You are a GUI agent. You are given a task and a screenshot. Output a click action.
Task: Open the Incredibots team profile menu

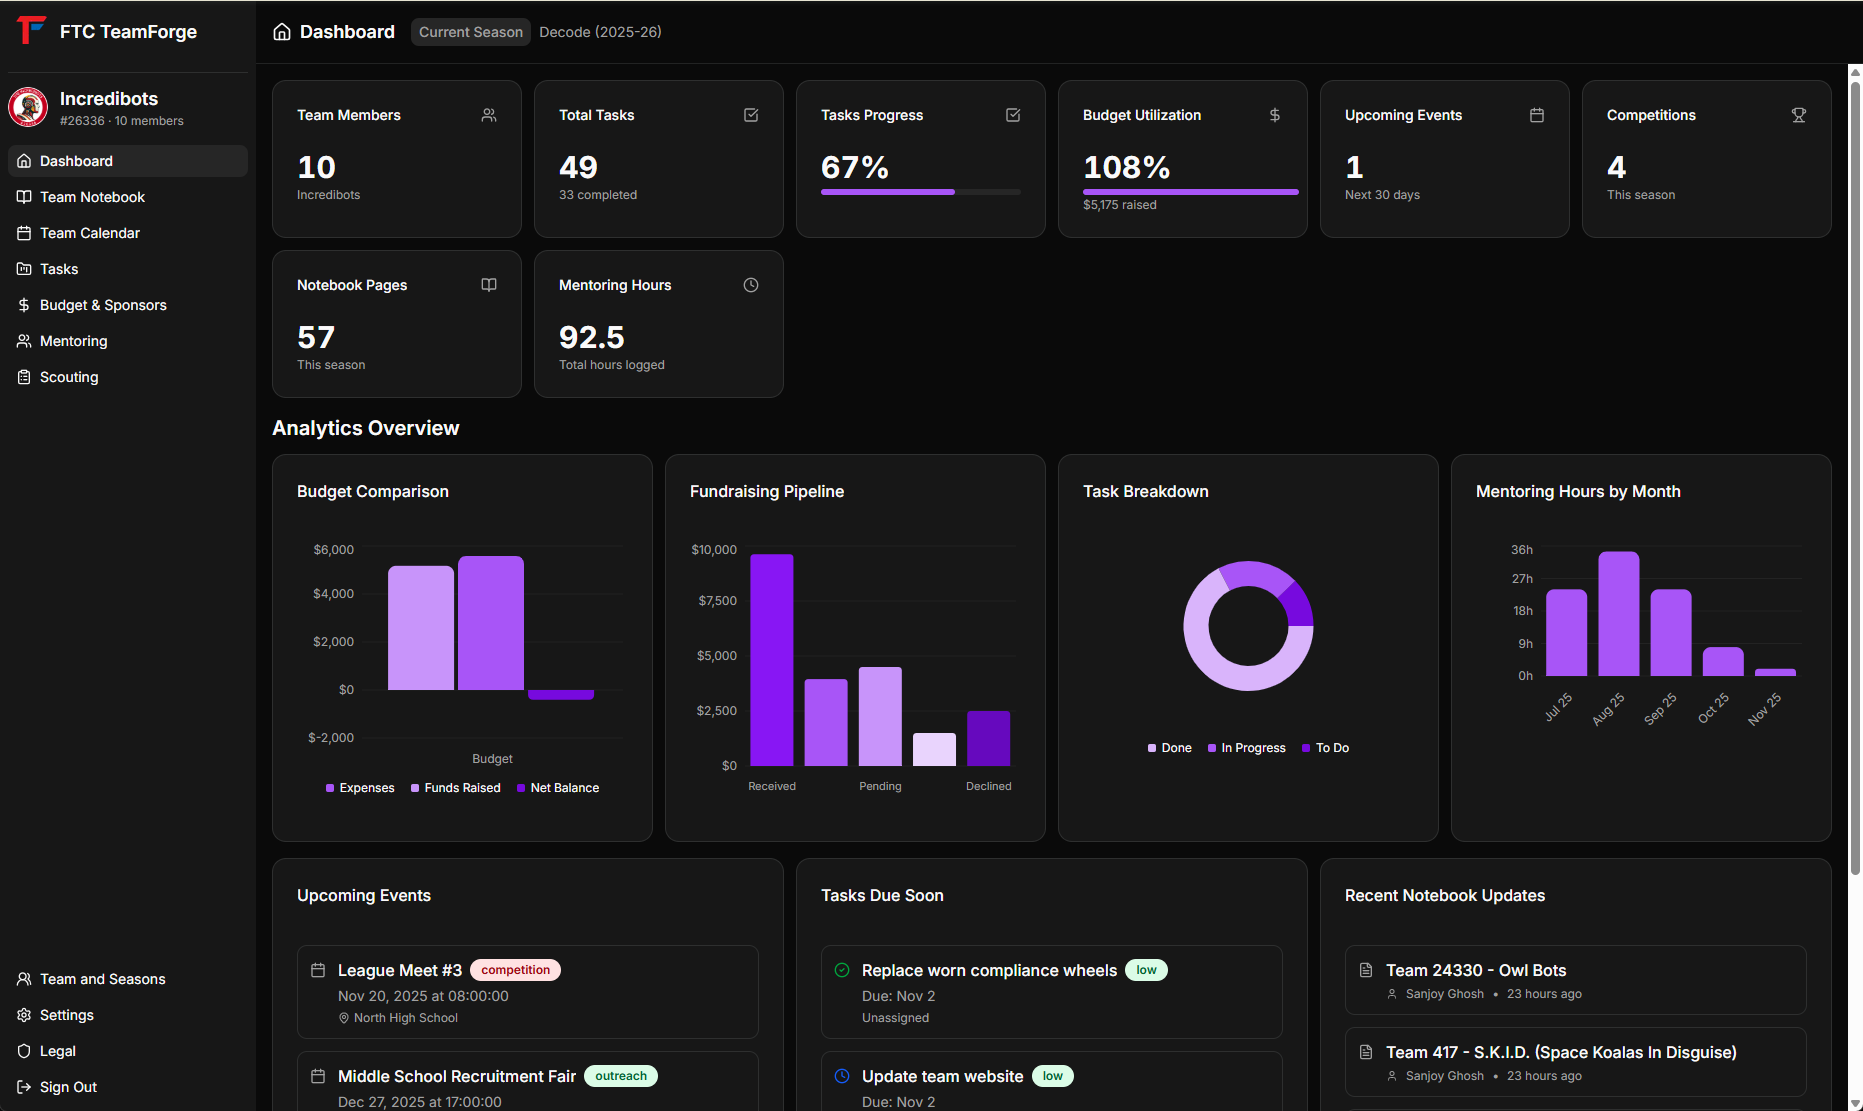pos(108,107)
